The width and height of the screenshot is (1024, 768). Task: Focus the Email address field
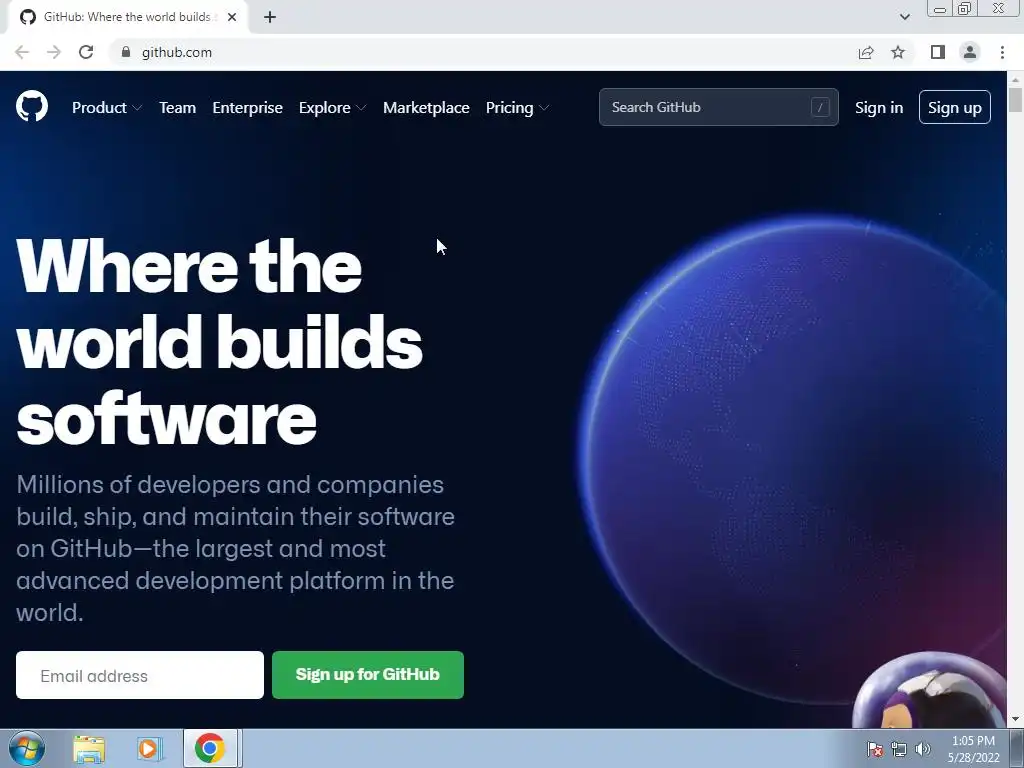(140, 675)
